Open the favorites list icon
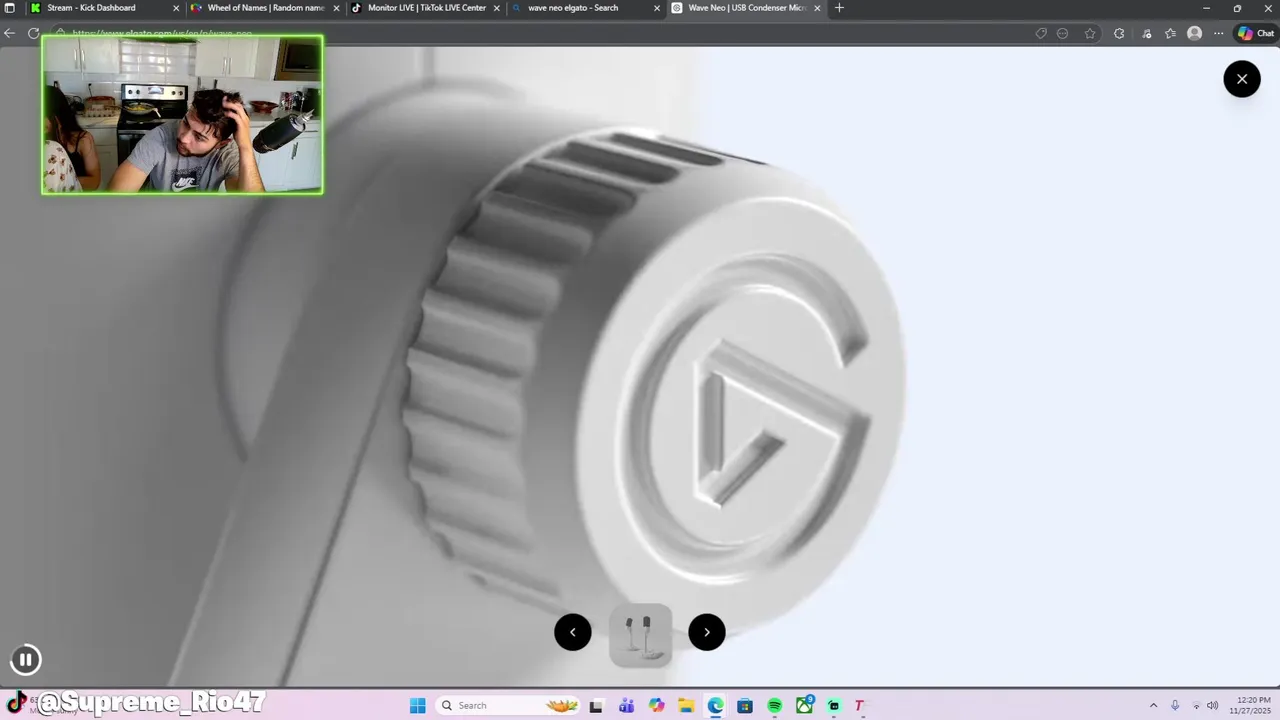The height and width of the screenshot is (720, 1280). 1171,33
